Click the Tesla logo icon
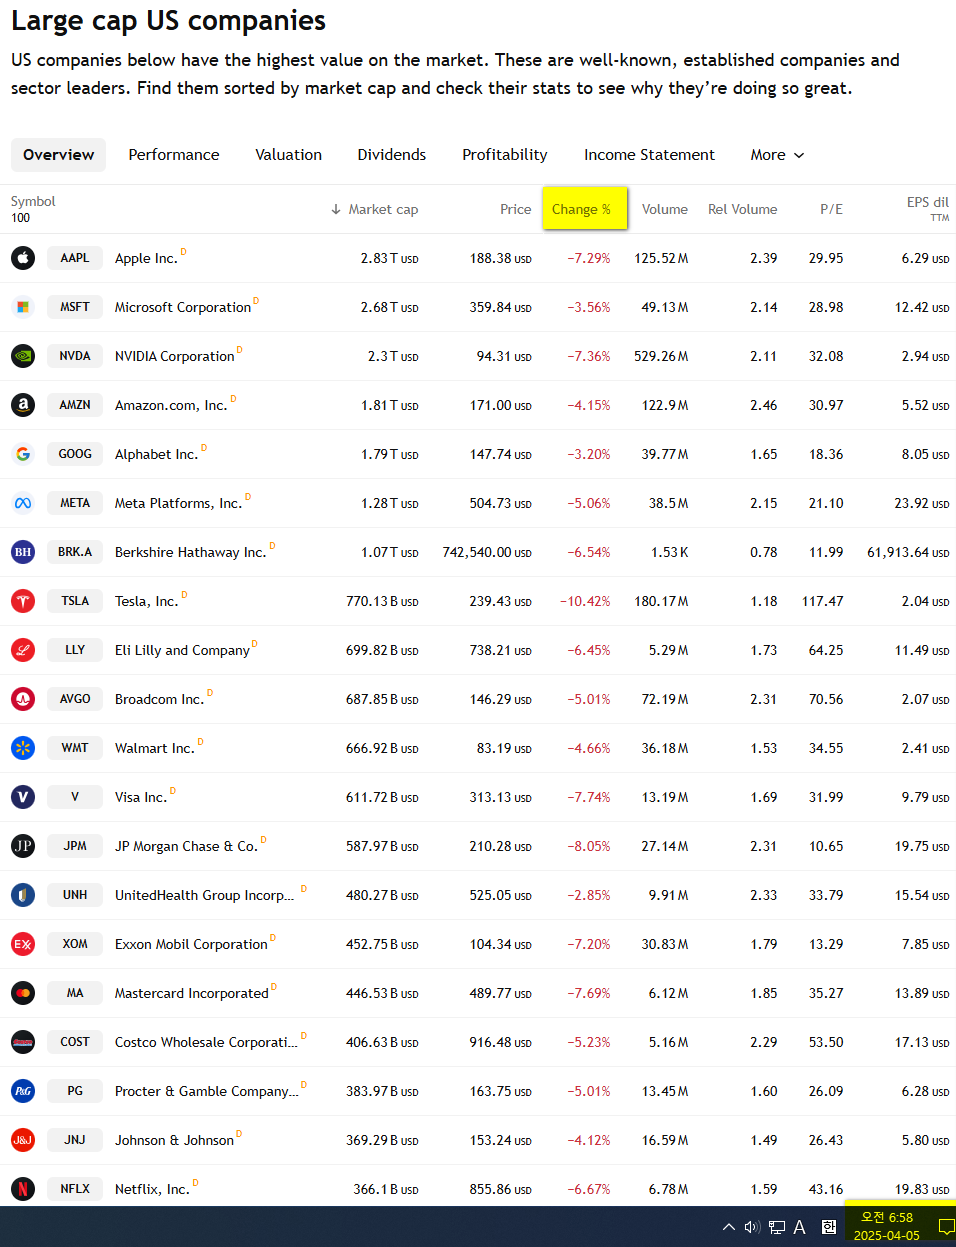956x1247 pixels. point(23,601)
